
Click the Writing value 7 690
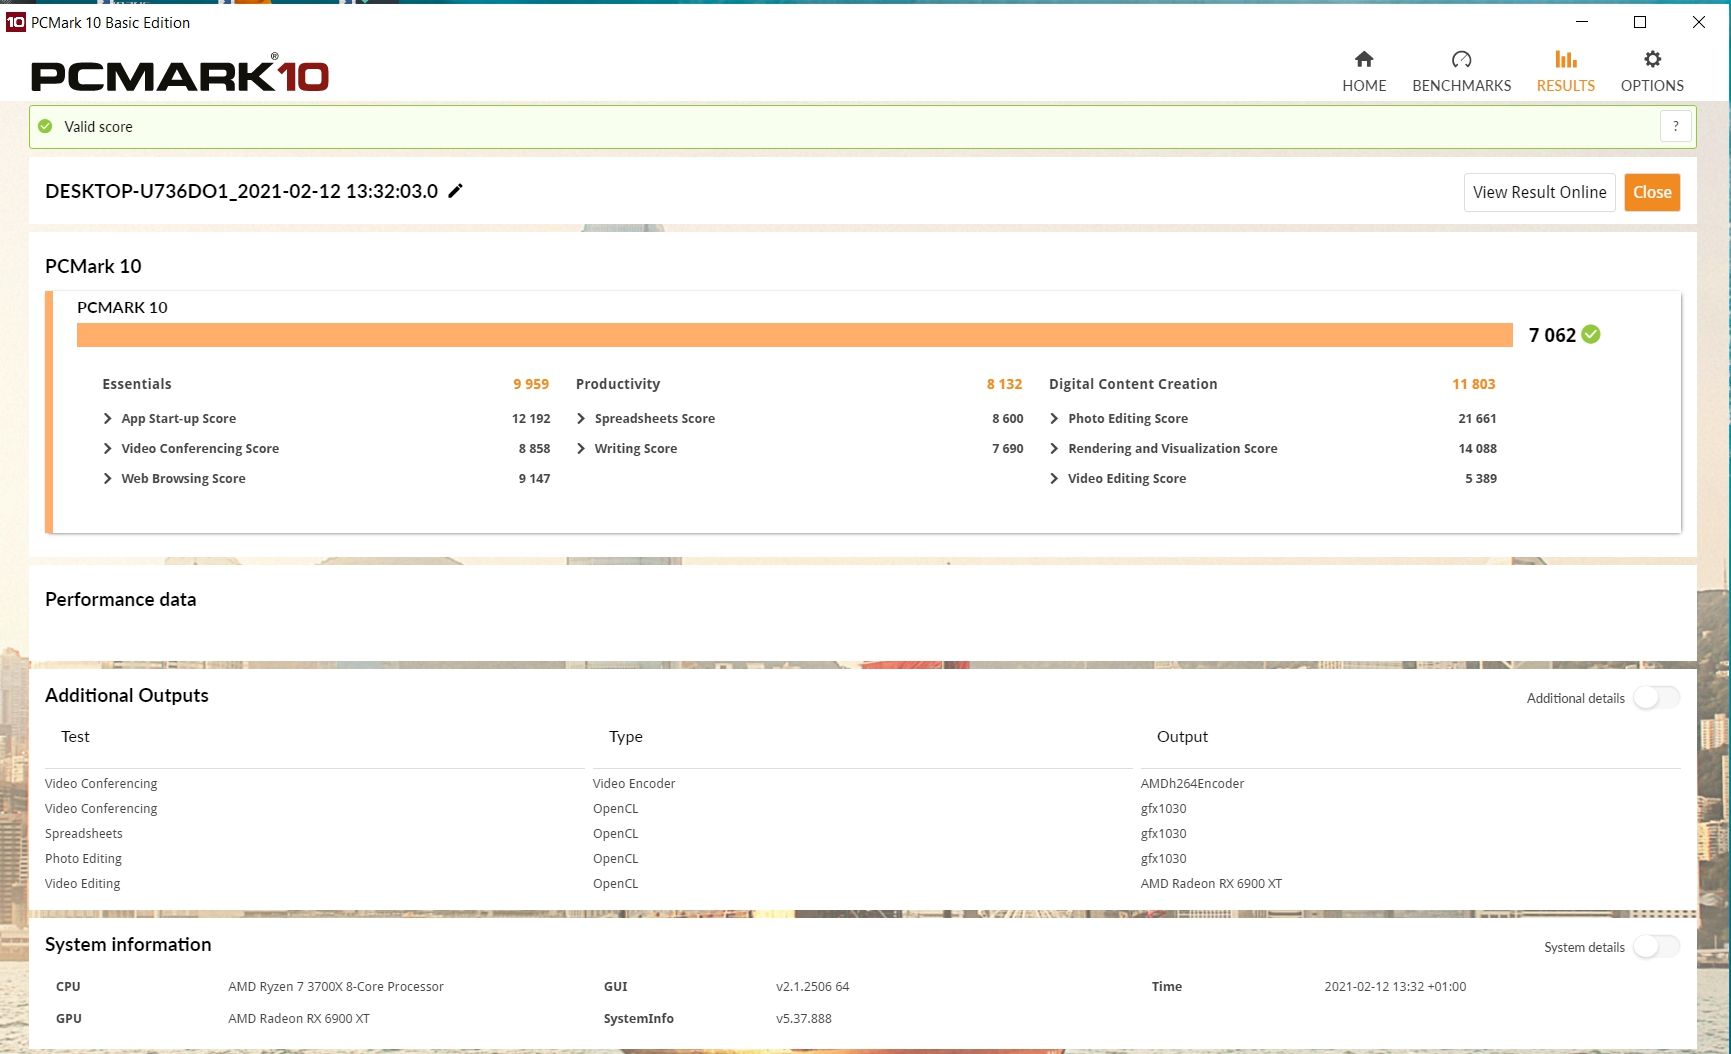[1008, 448]
